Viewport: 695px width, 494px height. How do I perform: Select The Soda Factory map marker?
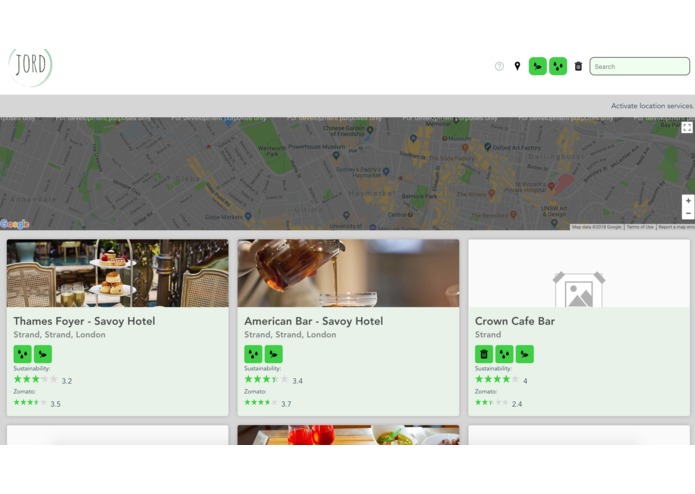click(465, 148)
